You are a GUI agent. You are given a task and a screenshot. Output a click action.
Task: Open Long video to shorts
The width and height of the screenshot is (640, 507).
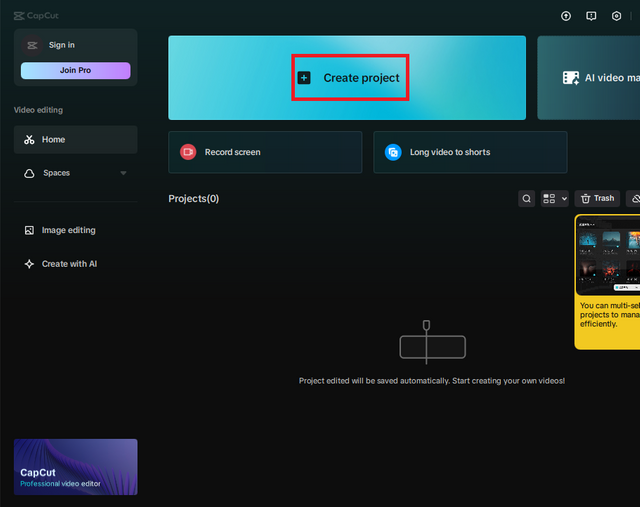tap(470, 152)
